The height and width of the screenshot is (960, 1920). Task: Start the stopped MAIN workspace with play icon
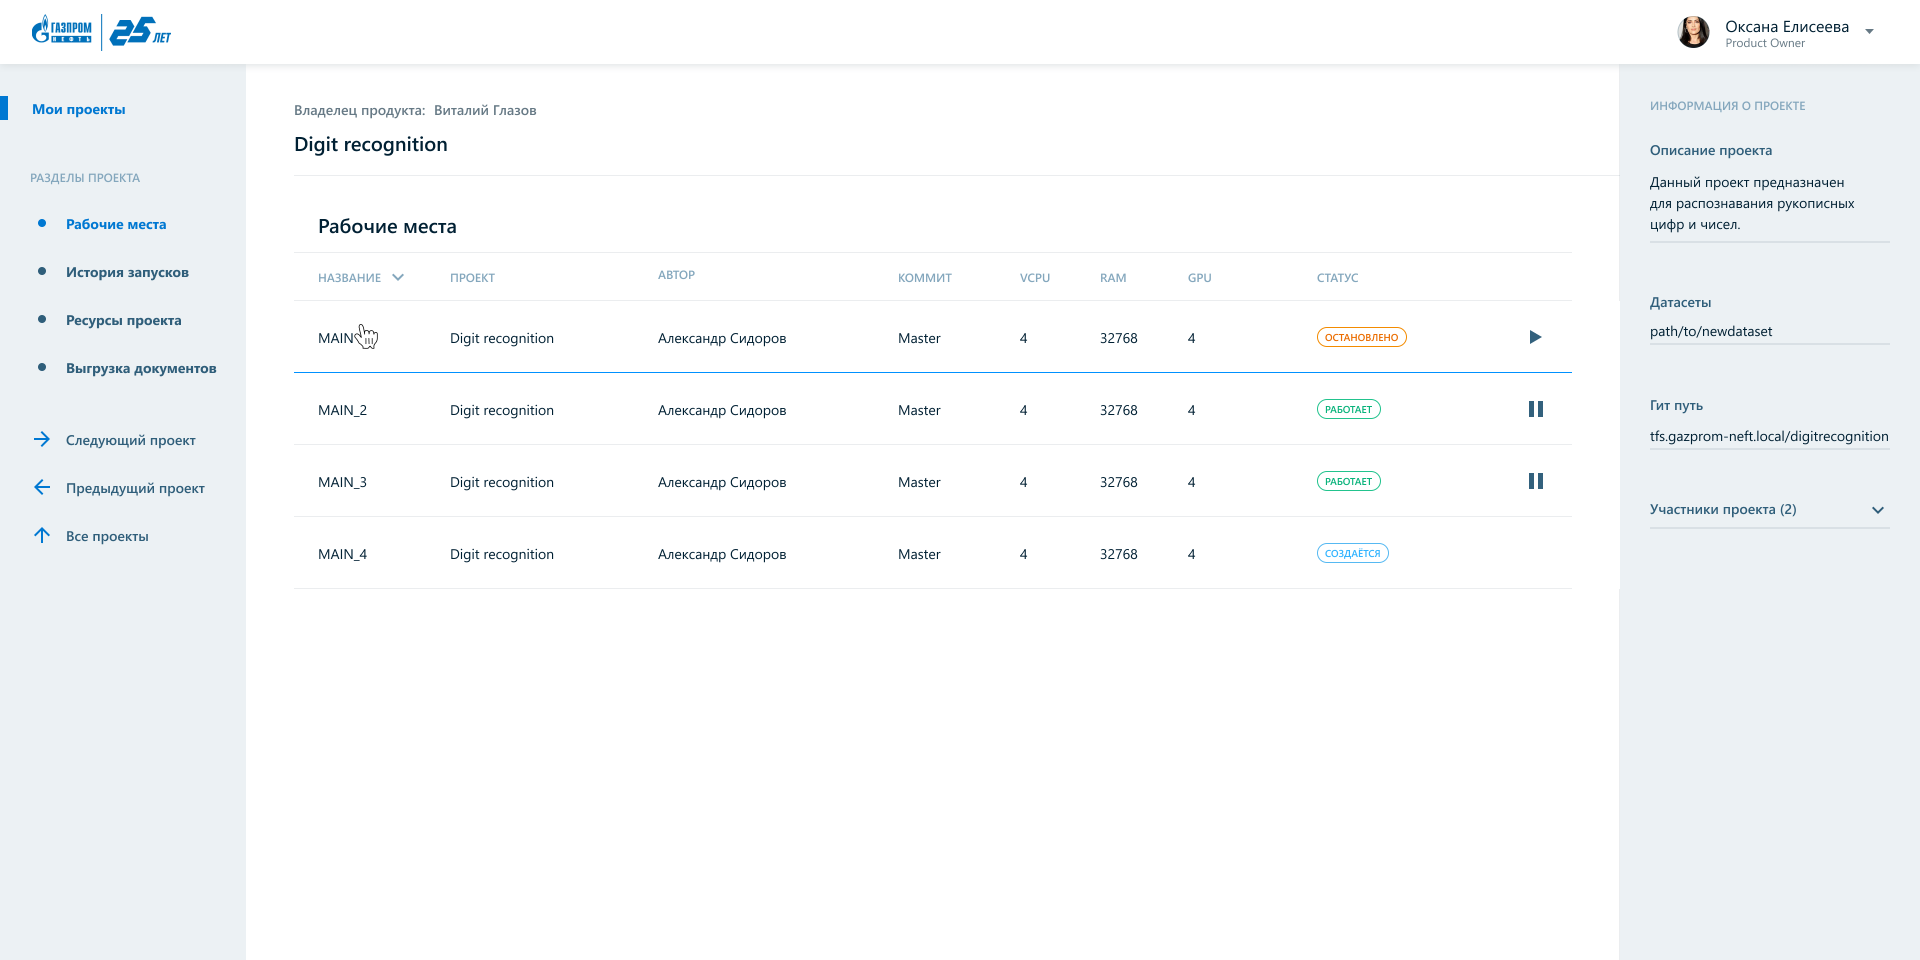(1535, 337)
